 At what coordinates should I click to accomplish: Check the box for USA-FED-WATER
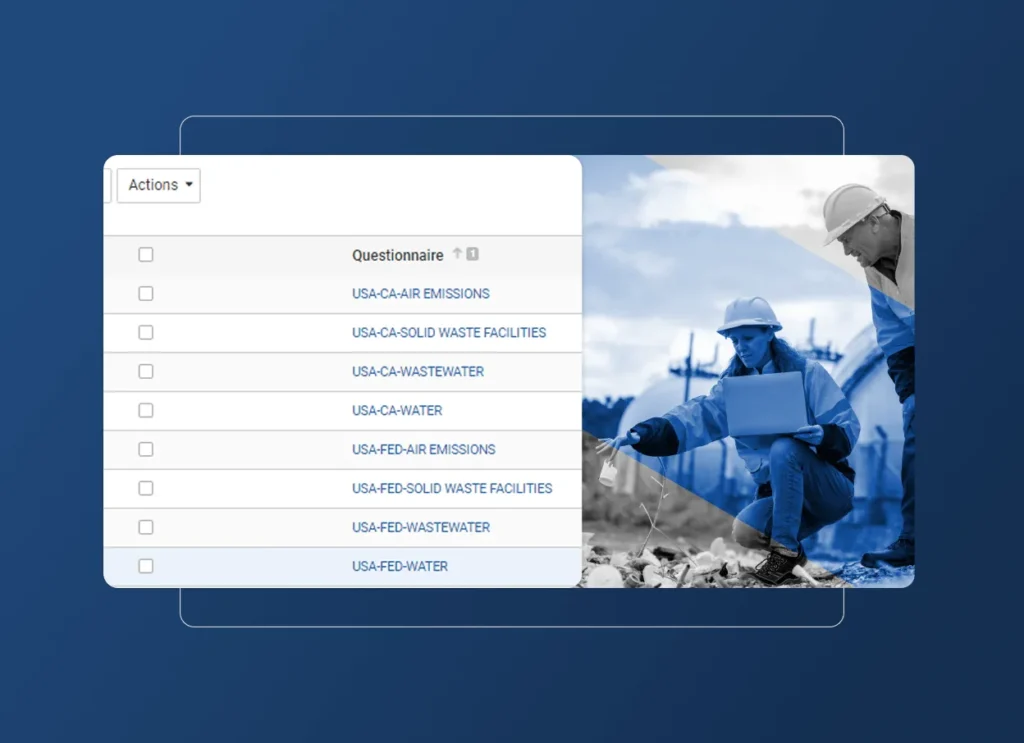146,565
